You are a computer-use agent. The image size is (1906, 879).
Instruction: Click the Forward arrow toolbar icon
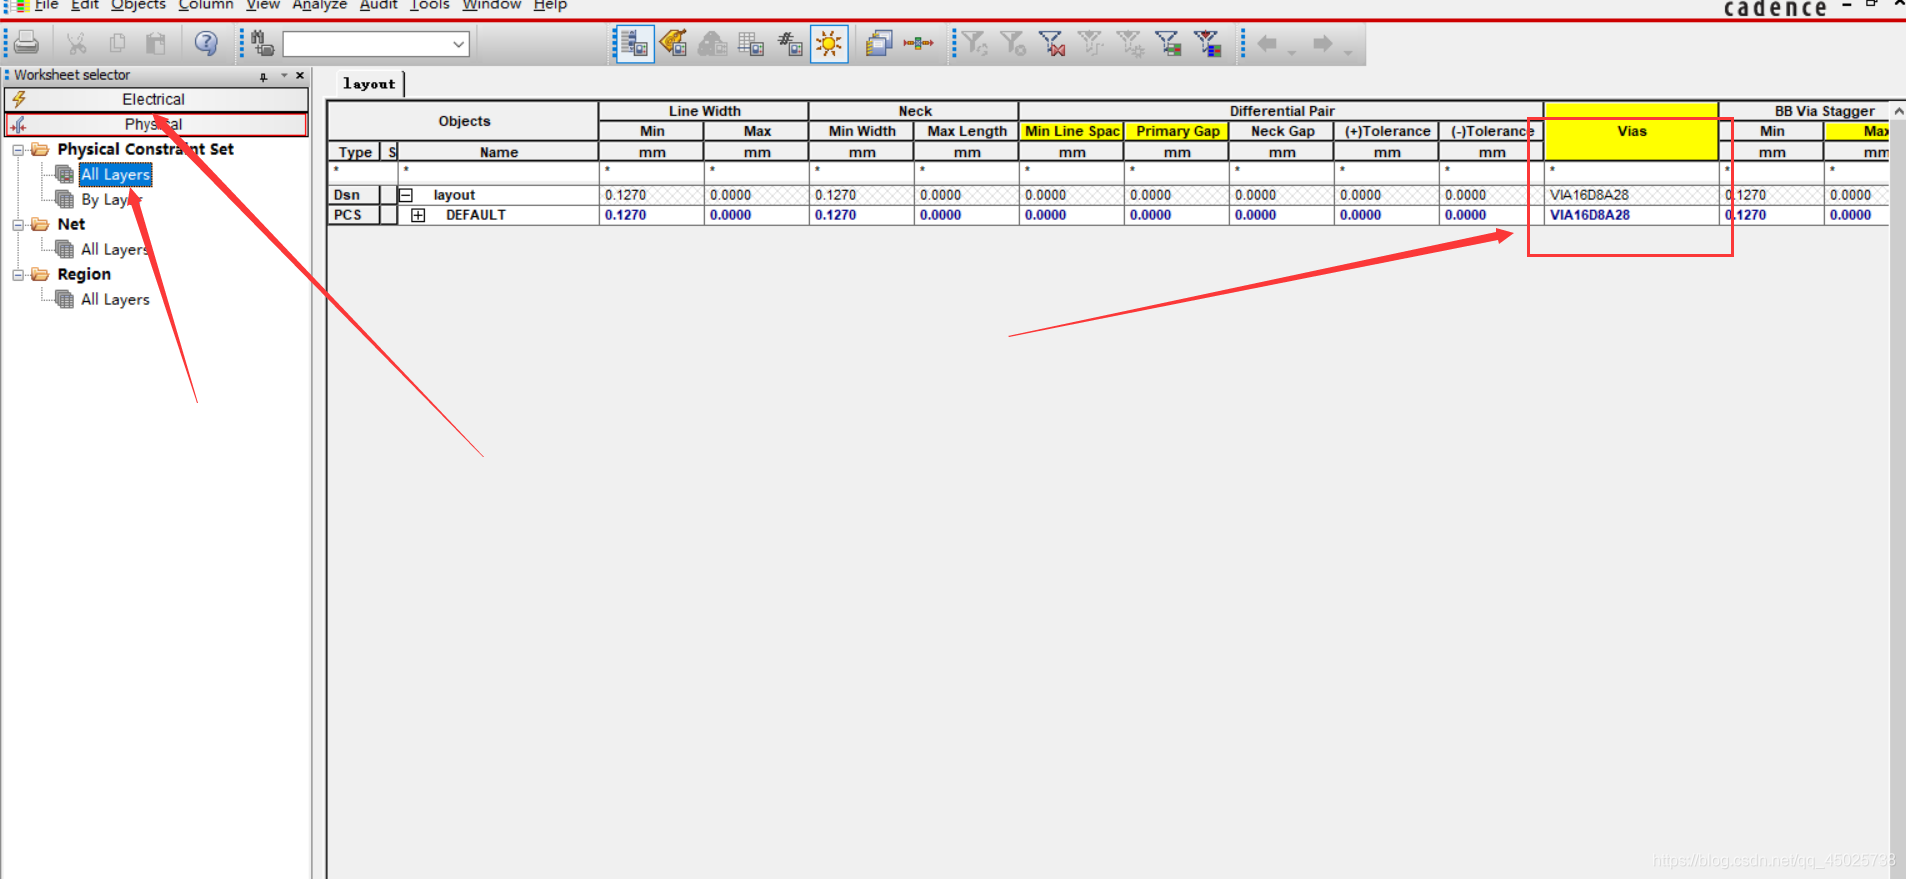pyautogui.click(x=1323, y=43)
